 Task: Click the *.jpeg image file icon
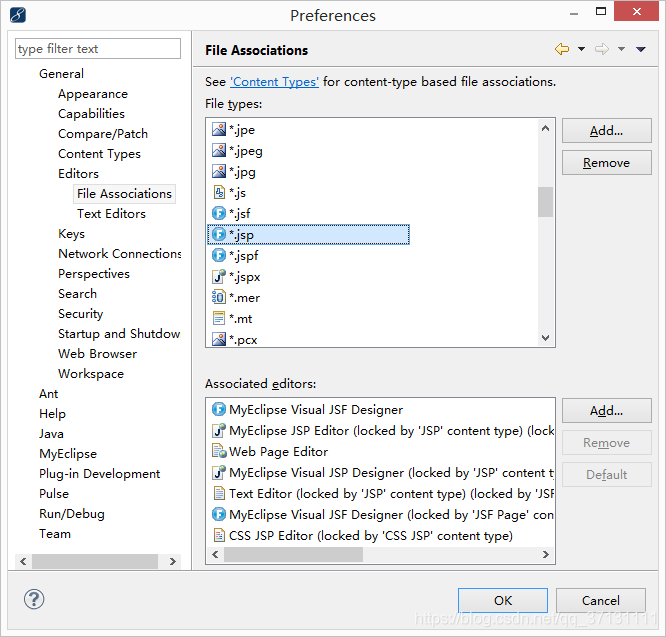tap(219, 150)
